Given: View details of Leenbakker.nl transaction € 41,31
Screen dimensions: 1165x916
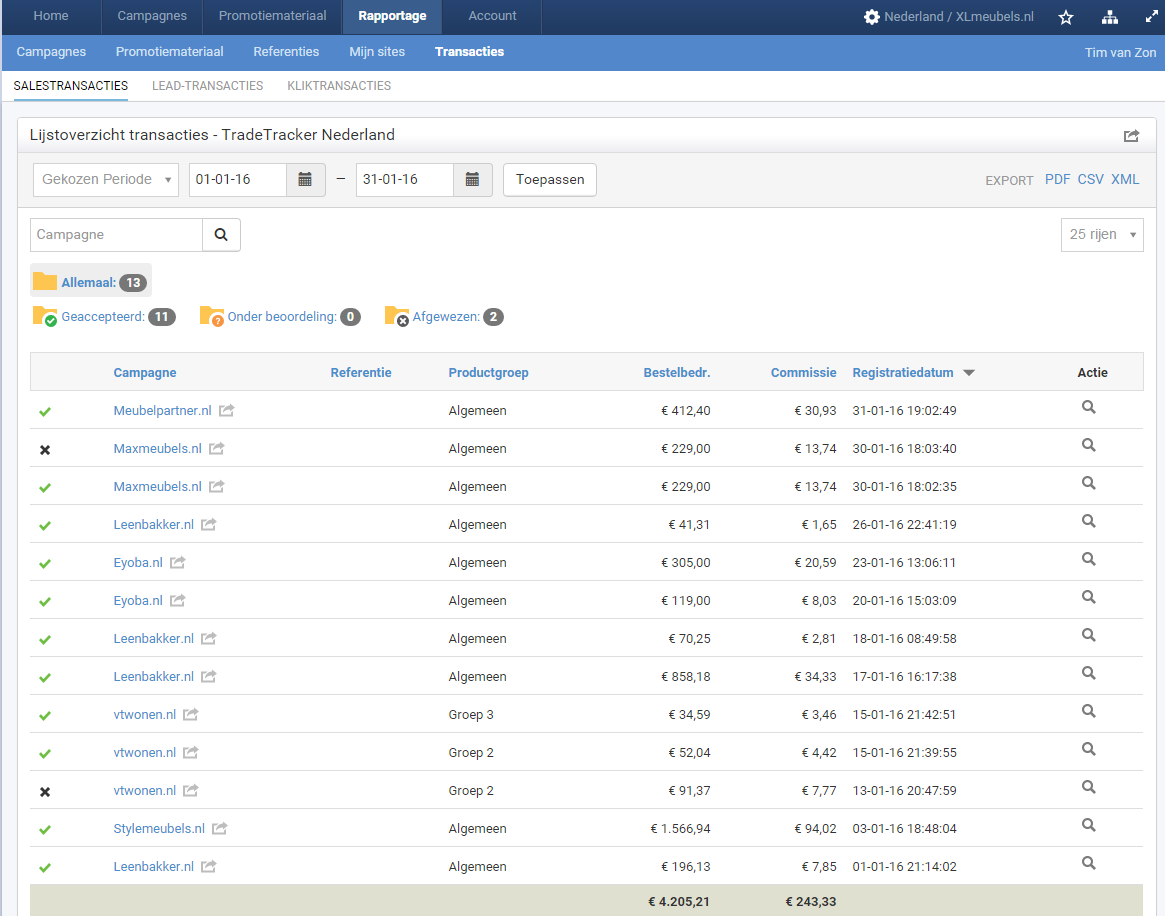Looking at the screenshot, I should 1088,521.
